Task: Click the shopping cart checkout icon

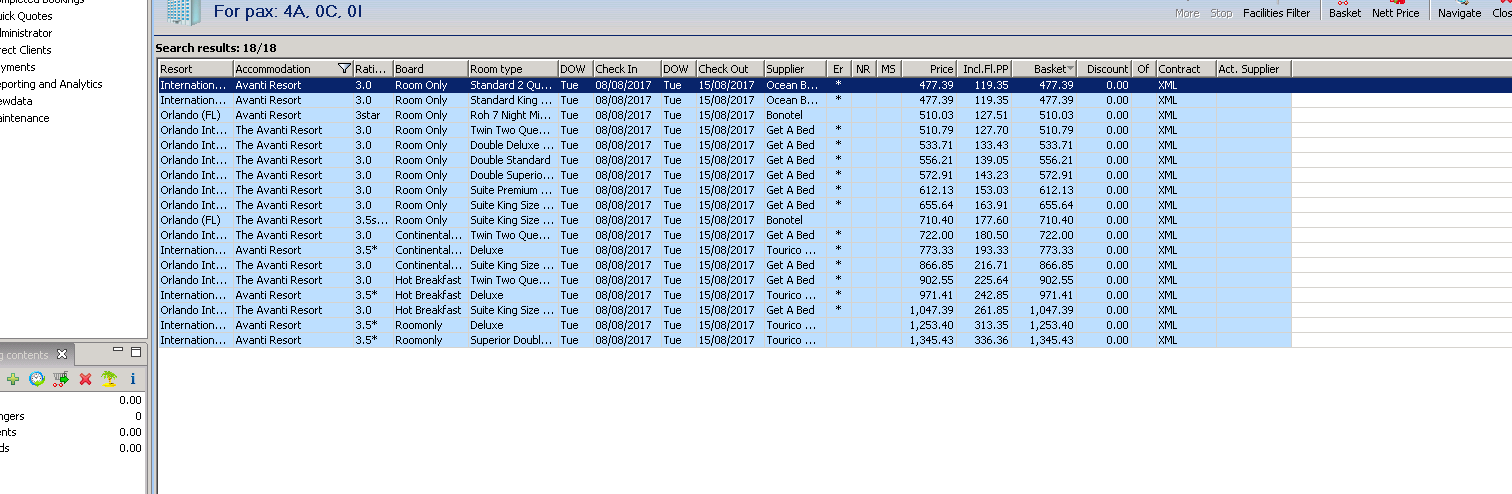Action: tap(61, 379)
